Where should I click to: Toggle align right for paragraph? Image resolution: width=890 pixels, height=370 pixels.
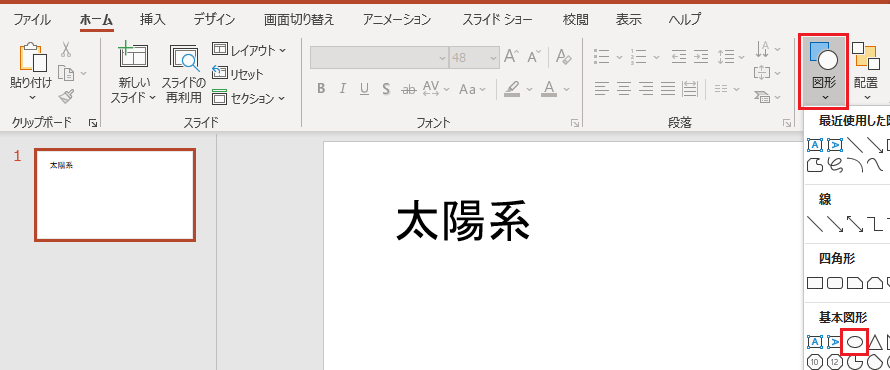coord(646,89)
